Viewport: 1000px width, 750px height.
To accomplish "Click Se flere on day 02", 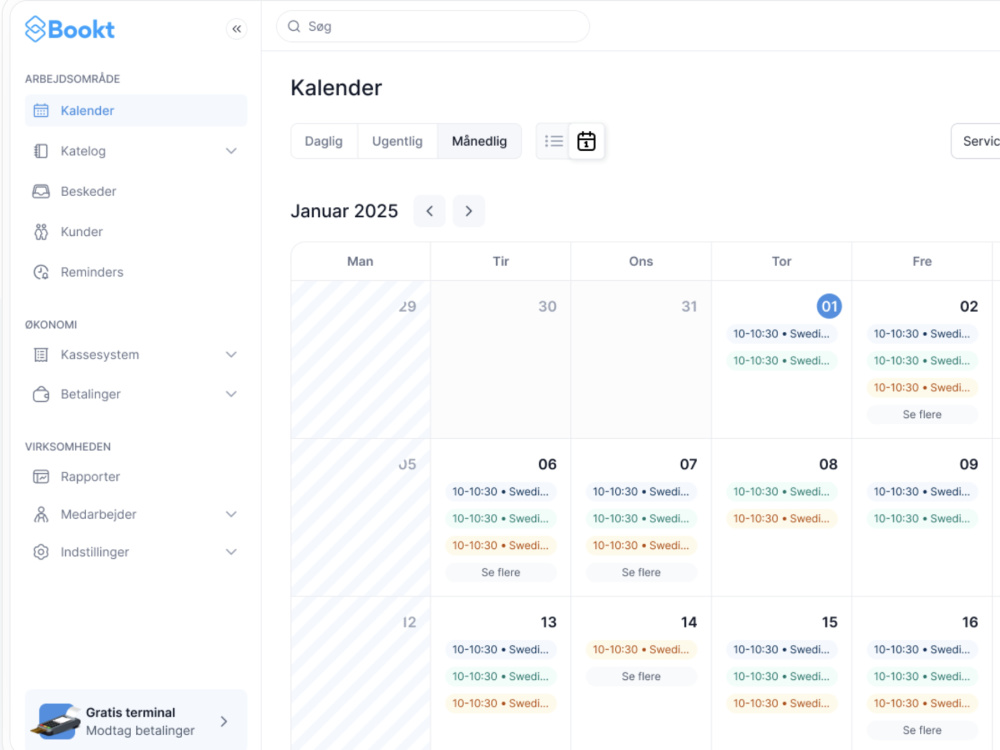I will click(x=922, y=415).
